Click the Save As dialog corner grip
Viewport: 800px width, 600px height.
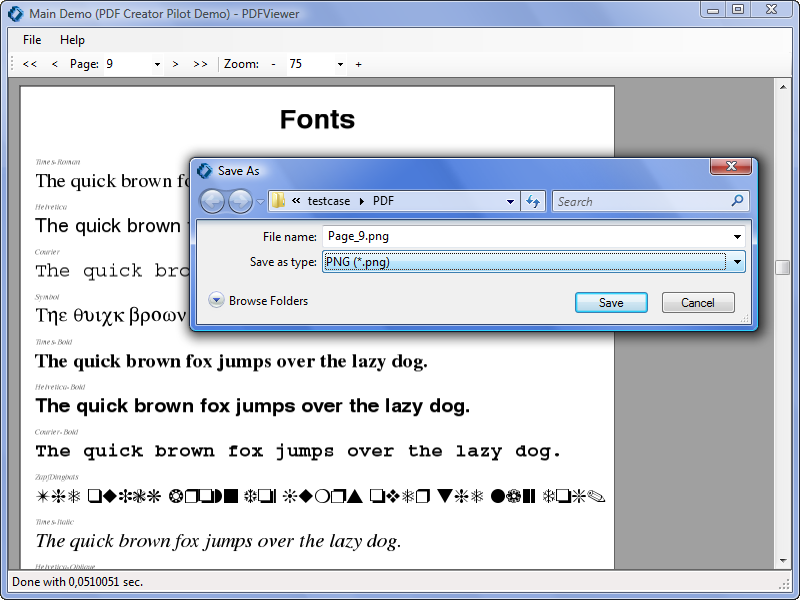tap(745, 318)
